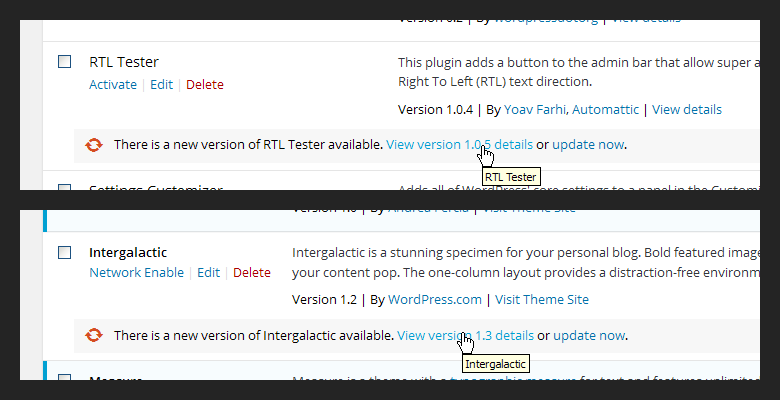The height and width of the screenshot is (400, 780).
Task: View version 1.3 details link
Action: point(466,335)
